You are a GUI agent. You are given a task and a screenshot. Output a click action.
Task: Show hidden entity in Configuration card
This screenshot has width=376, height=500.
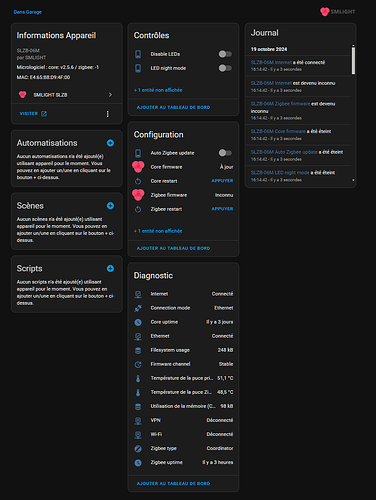pyautogui.click(x=158, y=231)
